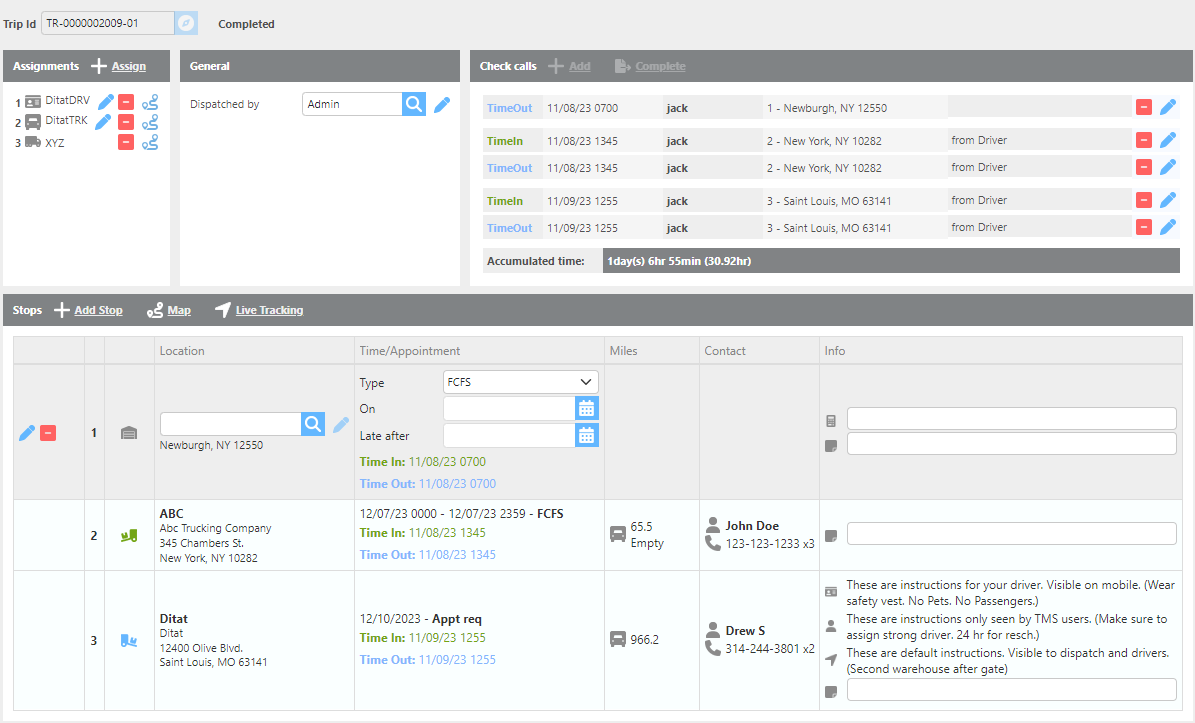
Task: Edit the Dispatched by pencil icon
Action: (442, 104)
